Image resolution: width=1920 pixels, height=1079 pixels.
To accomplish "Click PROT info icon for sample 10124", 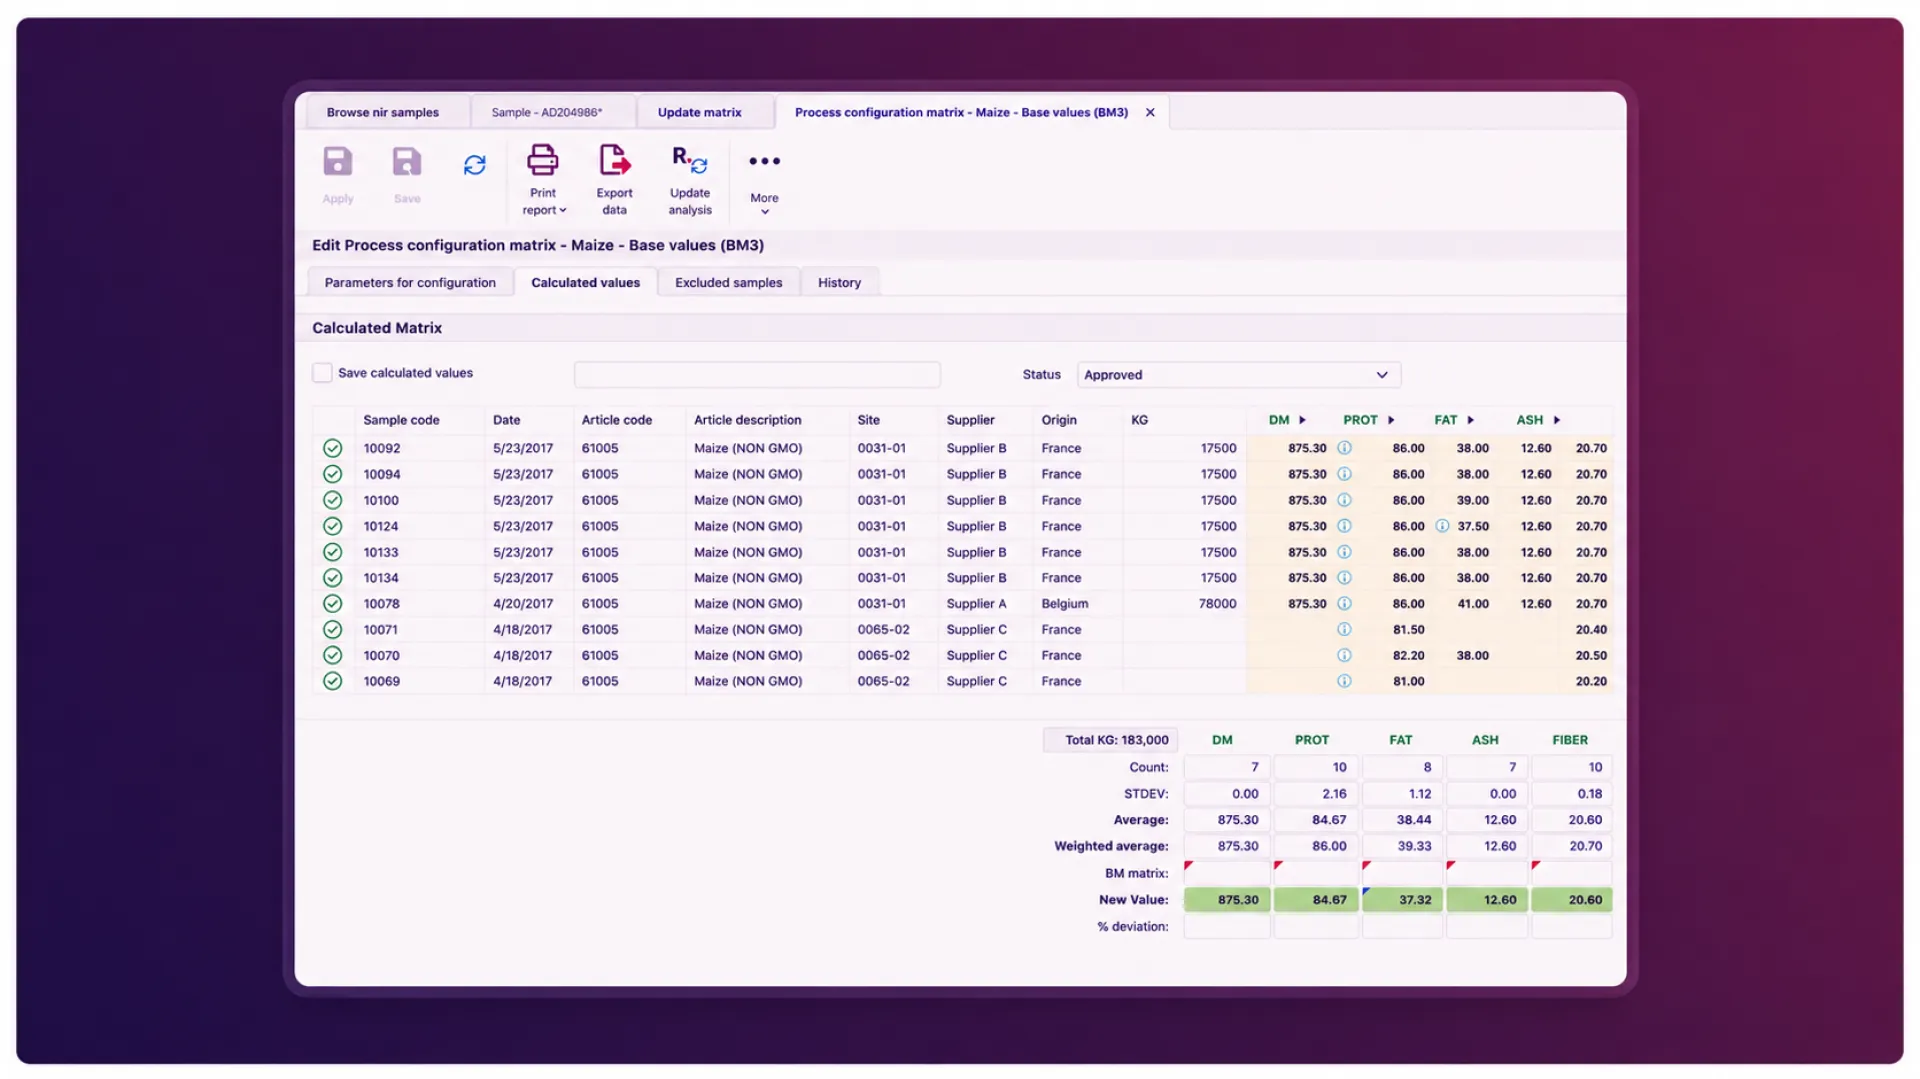I will click(x=1442, y=526).
